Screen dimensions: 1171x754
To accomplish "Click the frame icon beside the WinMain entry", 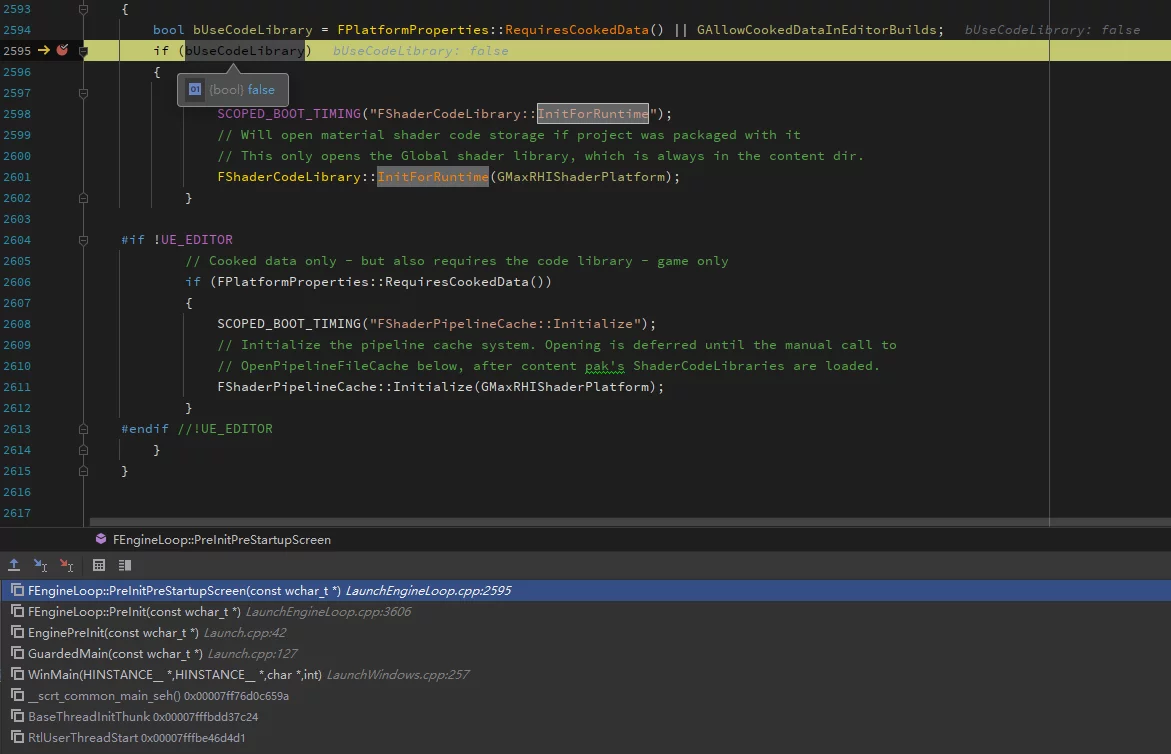I will 17,674.
